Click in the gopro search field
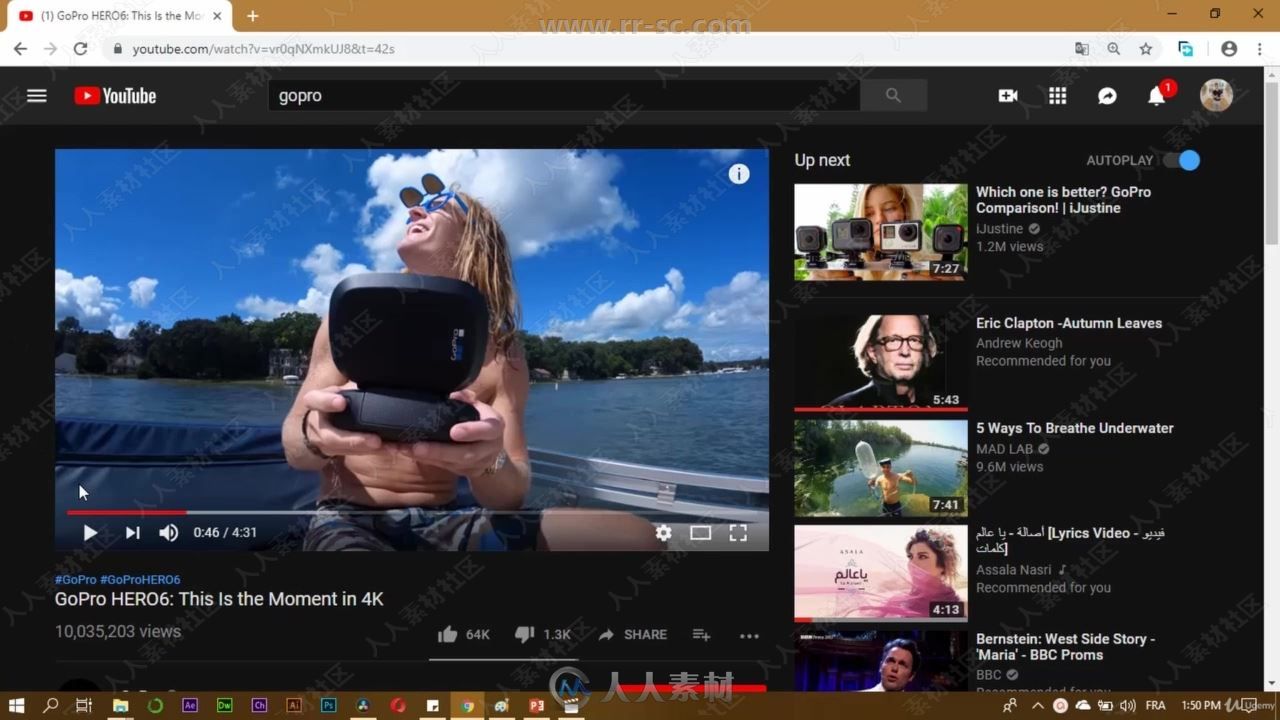The height and width of the screenshot is (720, 1280). 564,96
